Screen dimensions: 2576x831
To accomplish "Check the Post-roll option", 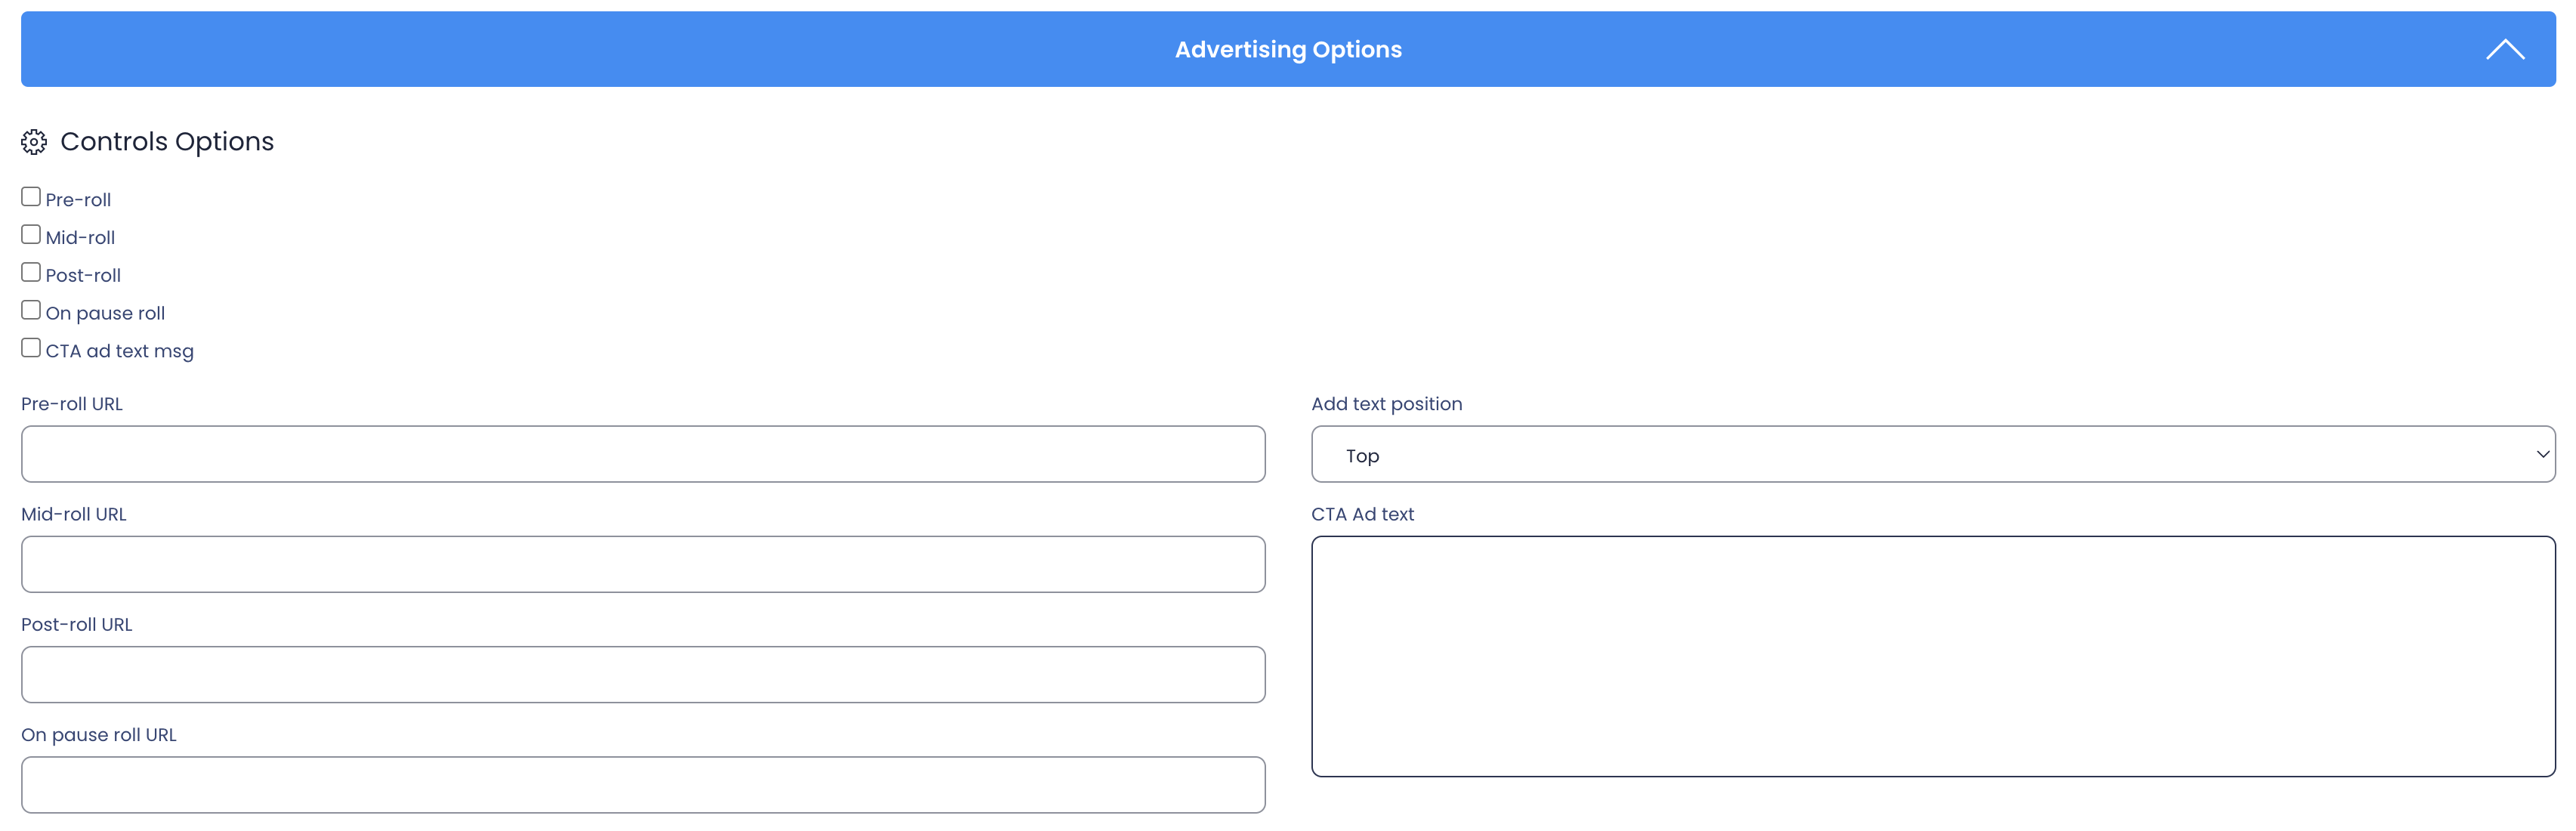I will (x=31, y=273).
